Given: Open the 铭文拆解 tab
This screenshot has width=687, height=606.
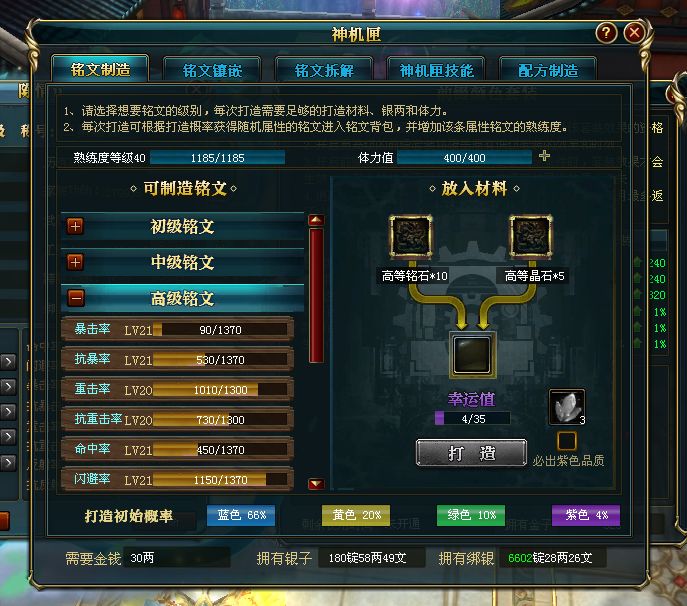Looking at the screenshot, I should 324,70.
